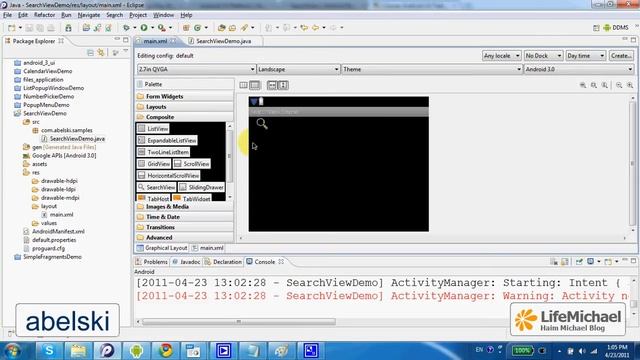This screenshot has width=640, height=360.
Task: Click the green Run button in toolbar
Action: click(x=144, y=28)
